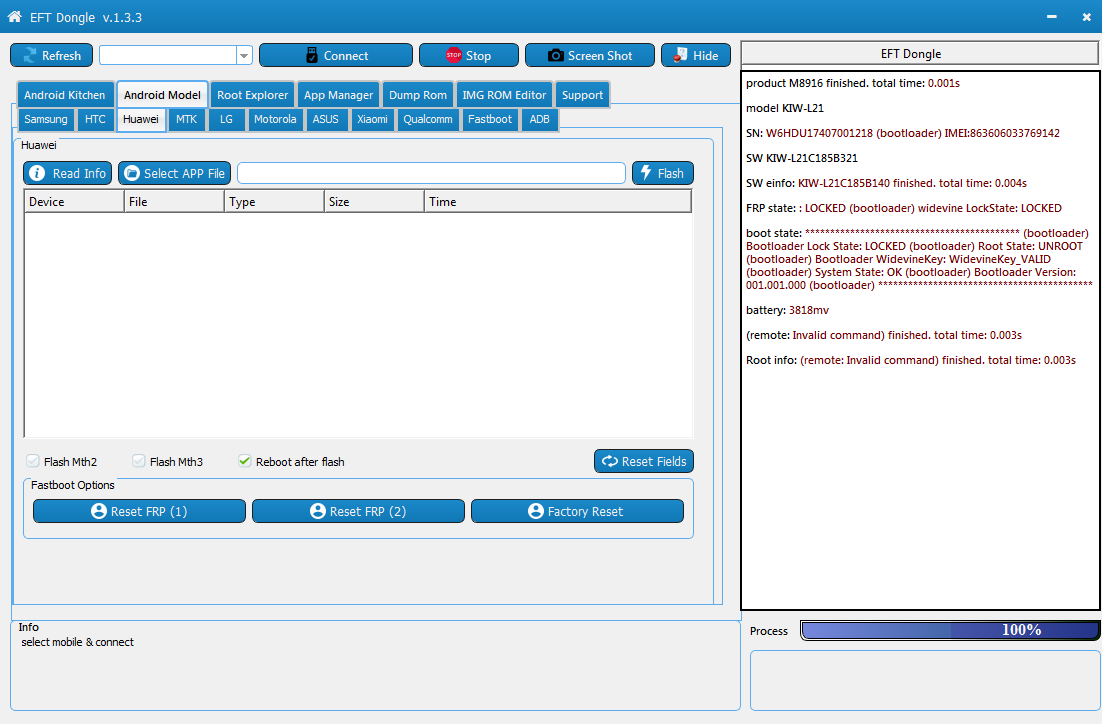1102x724 pixels.
Task: Click the home icon in title bar
Action: (14, 17)
